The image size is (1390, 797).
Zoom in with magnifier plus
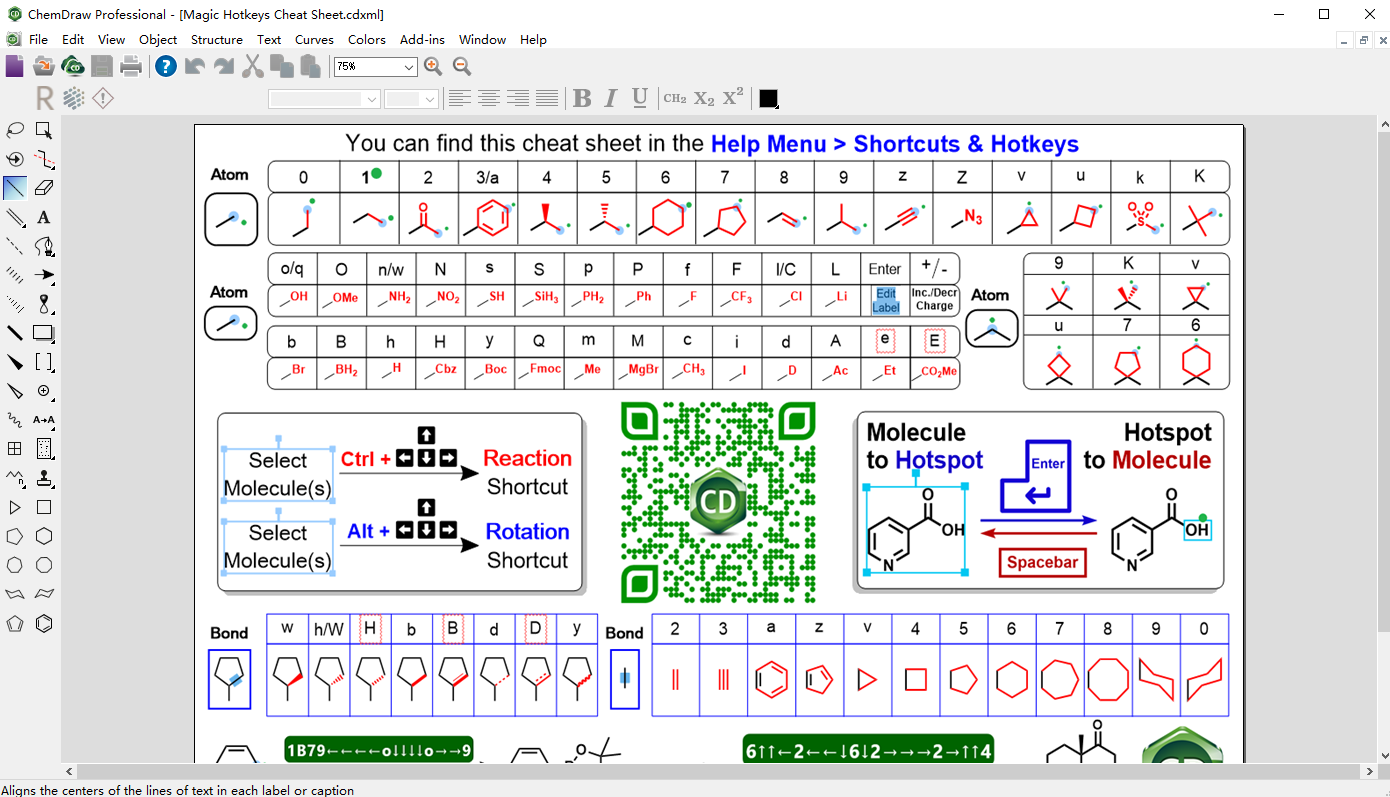click(433, 66)
